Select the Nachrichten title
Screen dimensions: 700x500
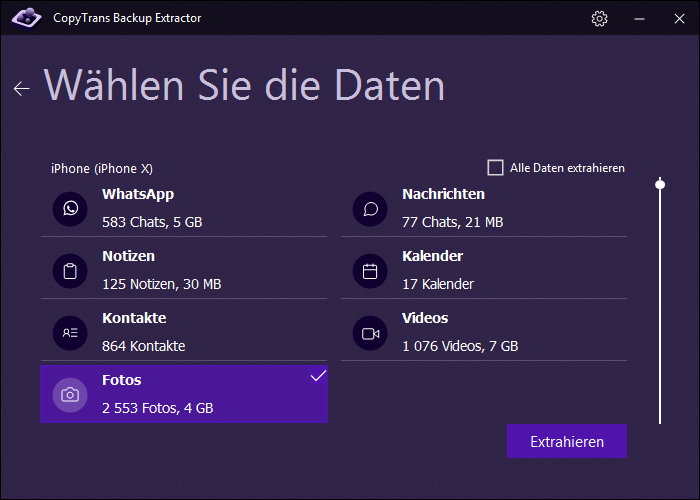click(x=443, y=194)
